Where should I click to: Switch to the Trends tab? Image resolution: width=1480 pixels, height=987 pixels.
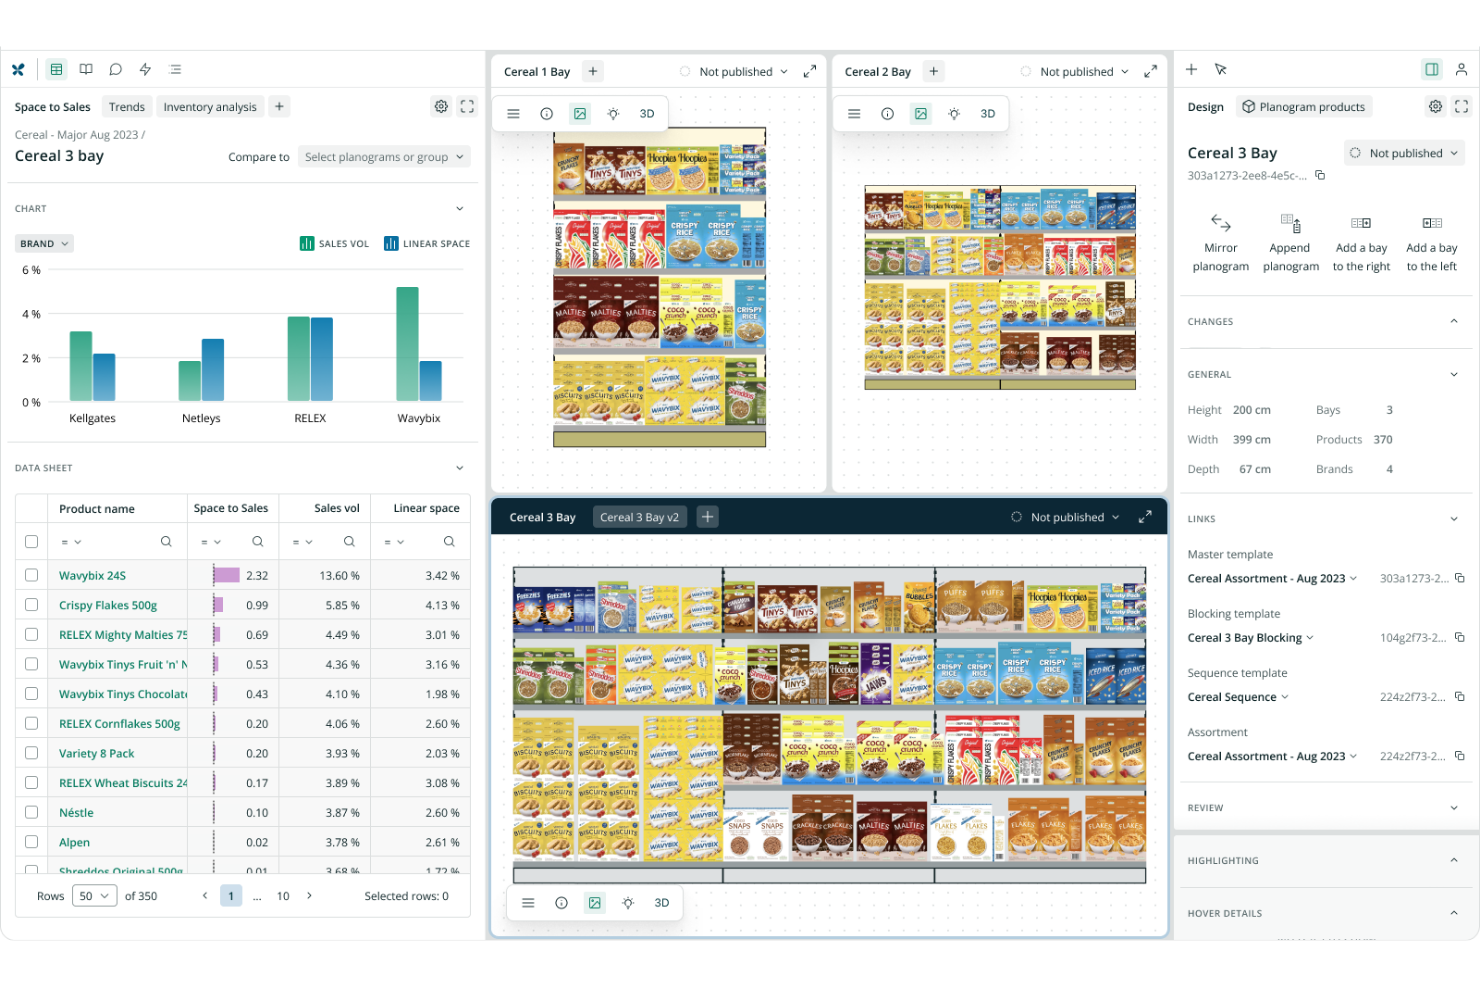[x=126, y=106]
